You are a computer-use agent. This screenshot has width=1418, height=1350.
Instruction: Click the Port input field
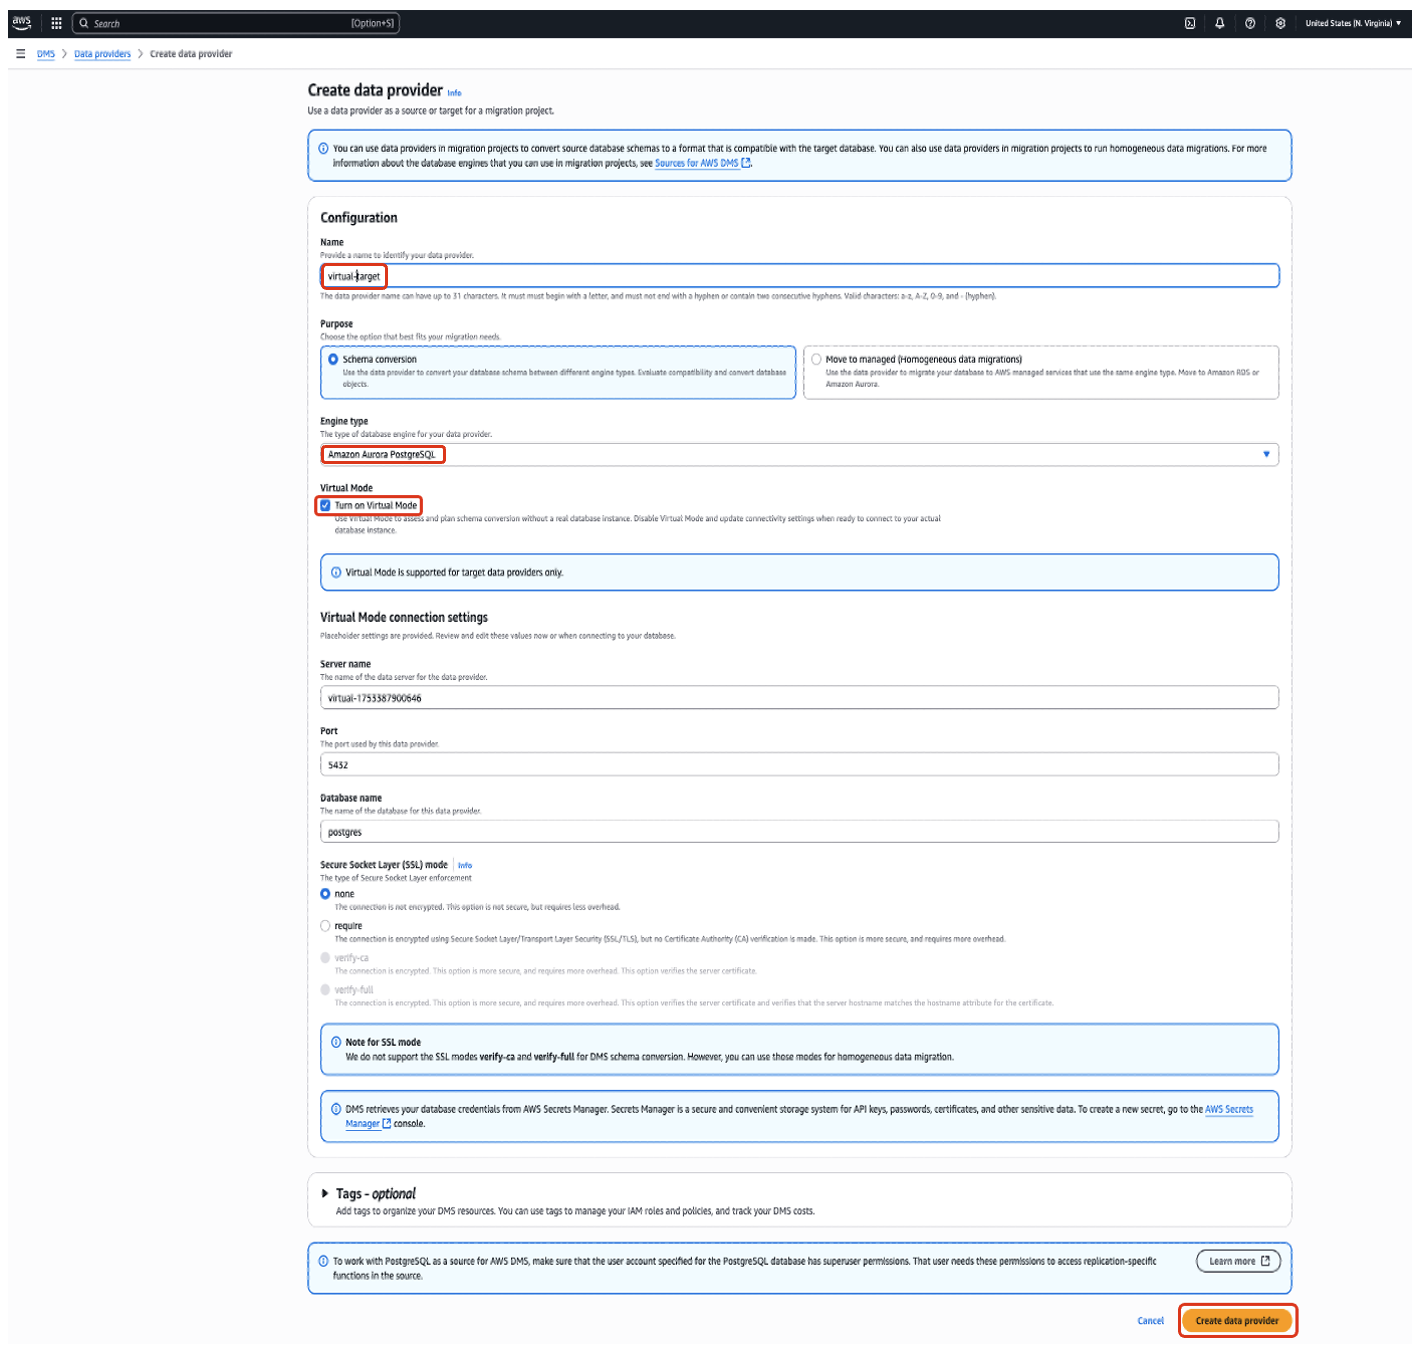pyautogui.click(x=800, y=765)
